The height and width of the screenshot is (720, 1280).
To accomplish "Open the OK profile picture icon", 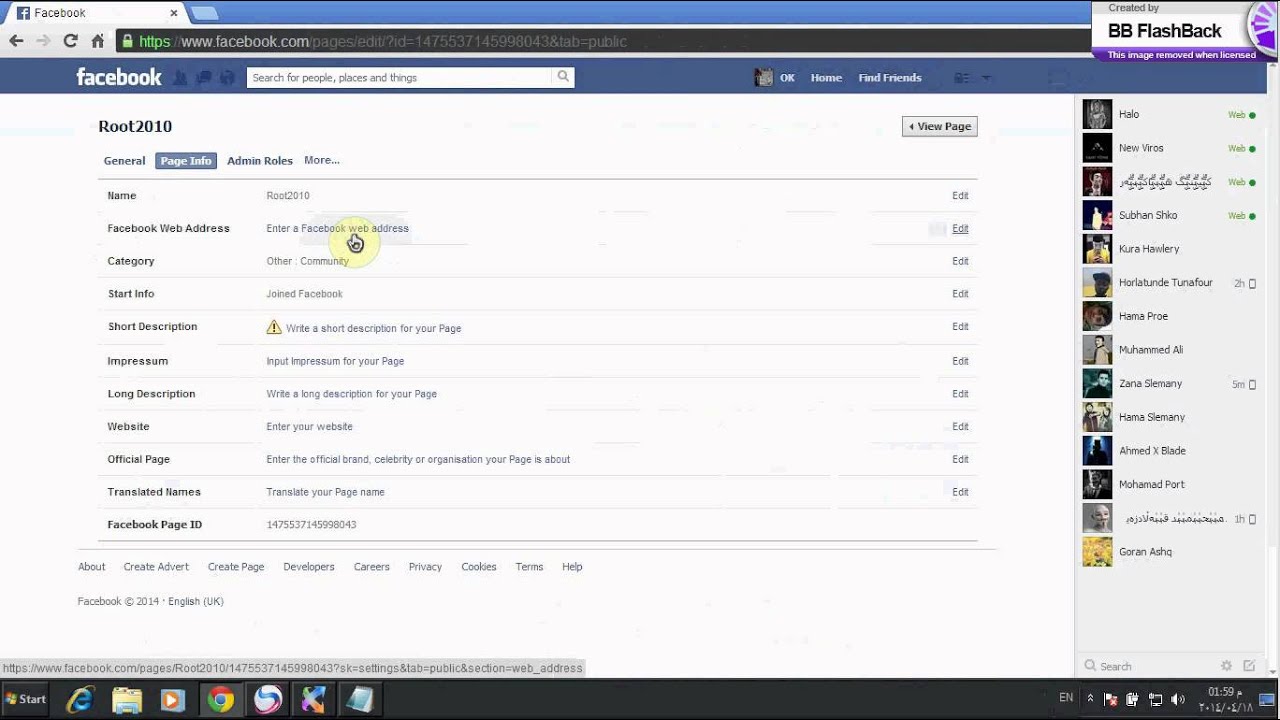I will pos(764,77).
